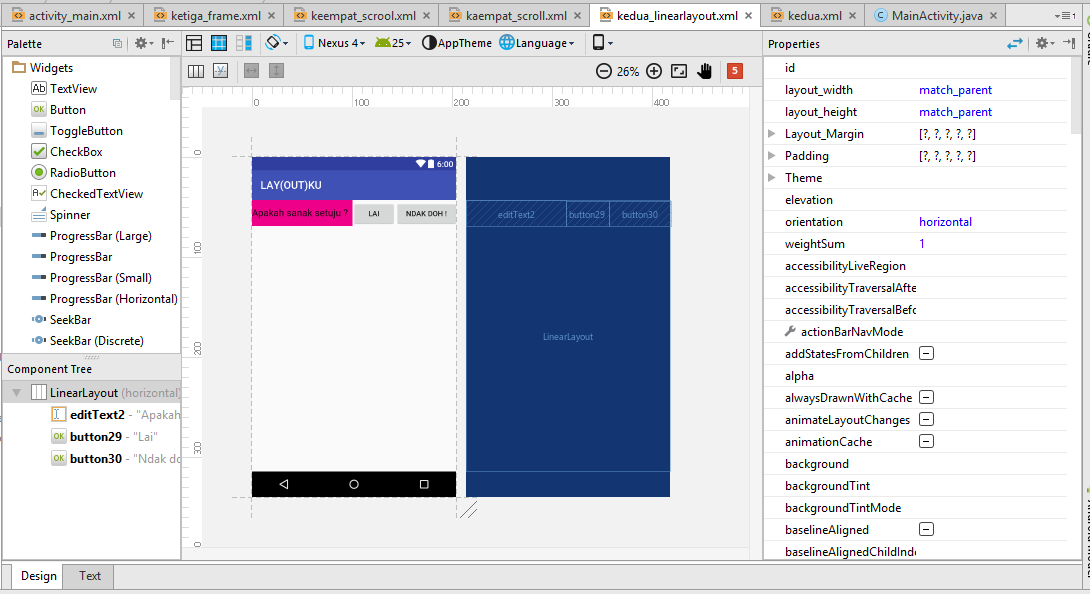Screen dimensions: 1090x594
Task: Open the screen orientation rotate menu
Action: 277,43
